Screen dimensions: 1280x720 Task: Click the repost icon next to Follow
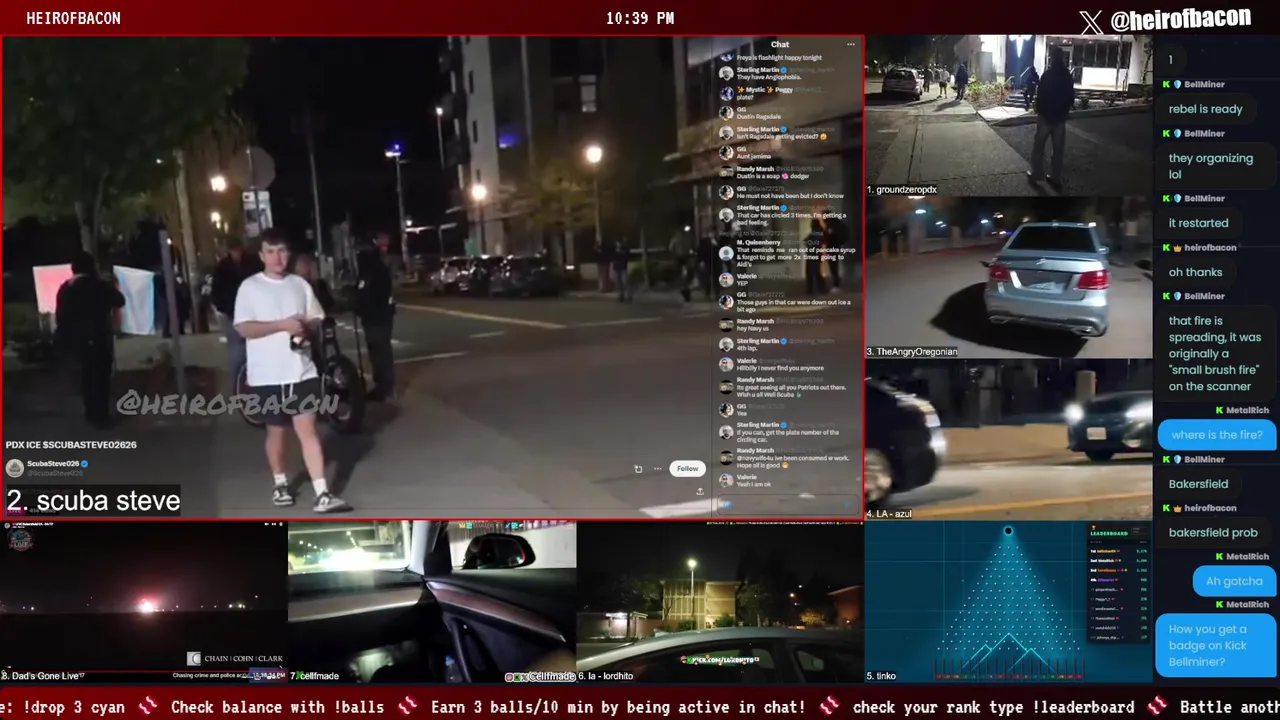point(638,468)
